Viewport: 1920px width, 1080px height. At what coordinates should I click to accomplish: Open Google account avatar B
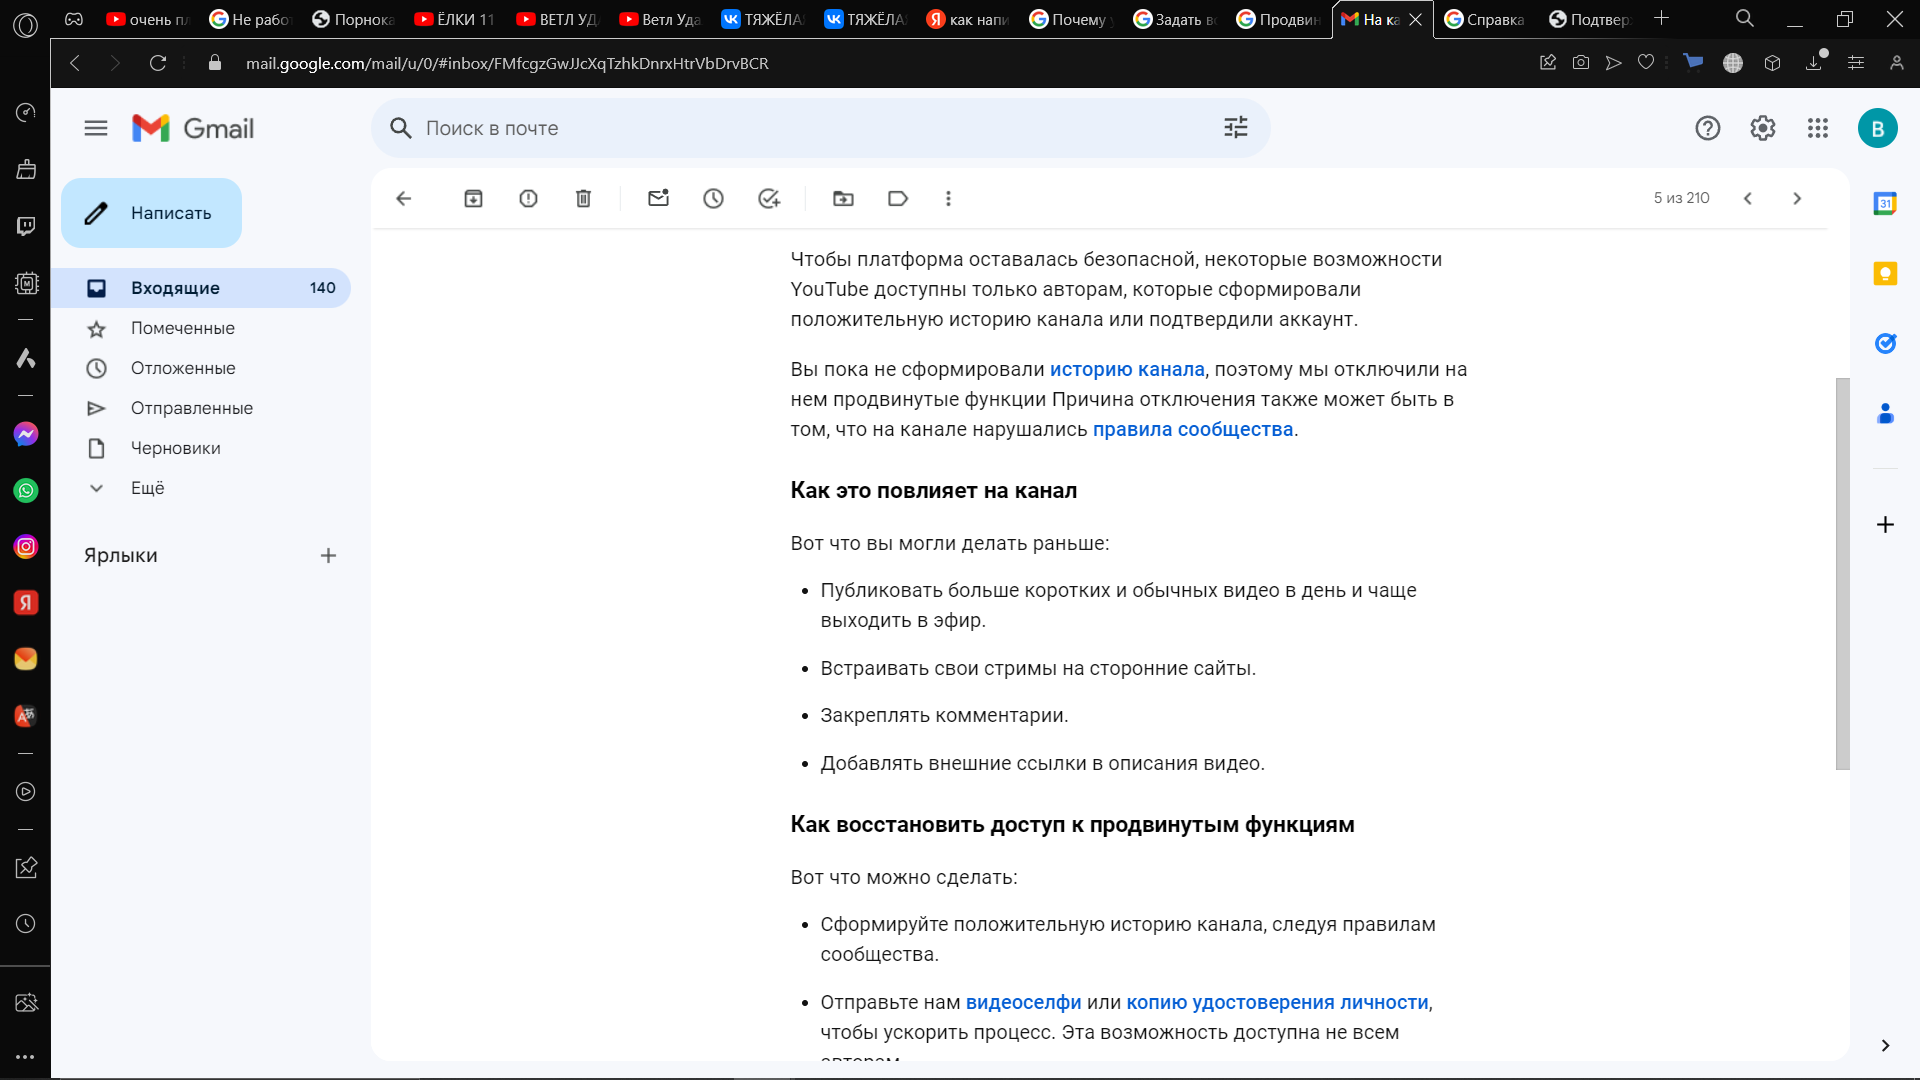[x=1878, y=128]
